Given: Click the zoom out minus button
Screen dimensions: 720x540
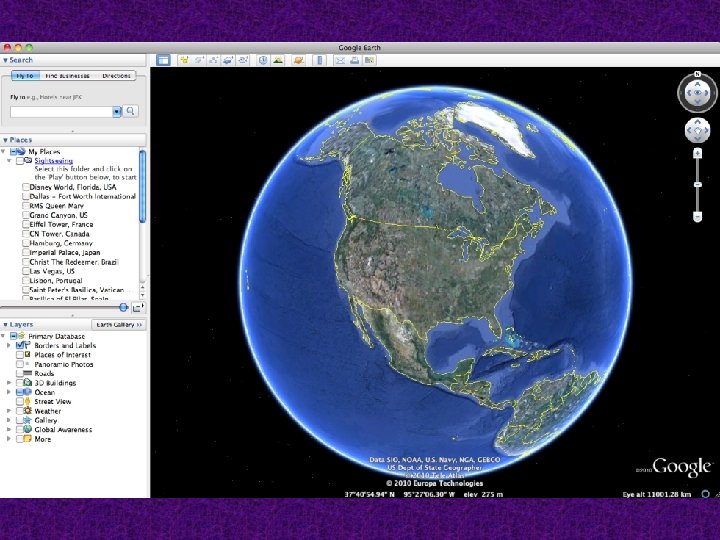Looking at the screenshot, I should tap(698, 217).
